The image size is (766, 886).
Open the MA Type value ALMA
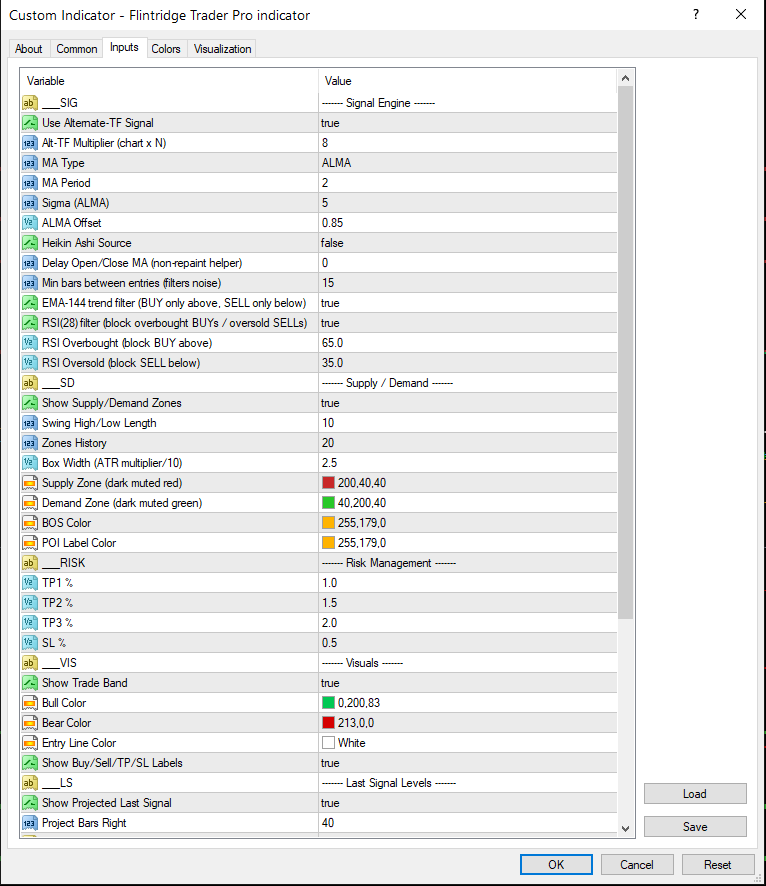[337, 163]
